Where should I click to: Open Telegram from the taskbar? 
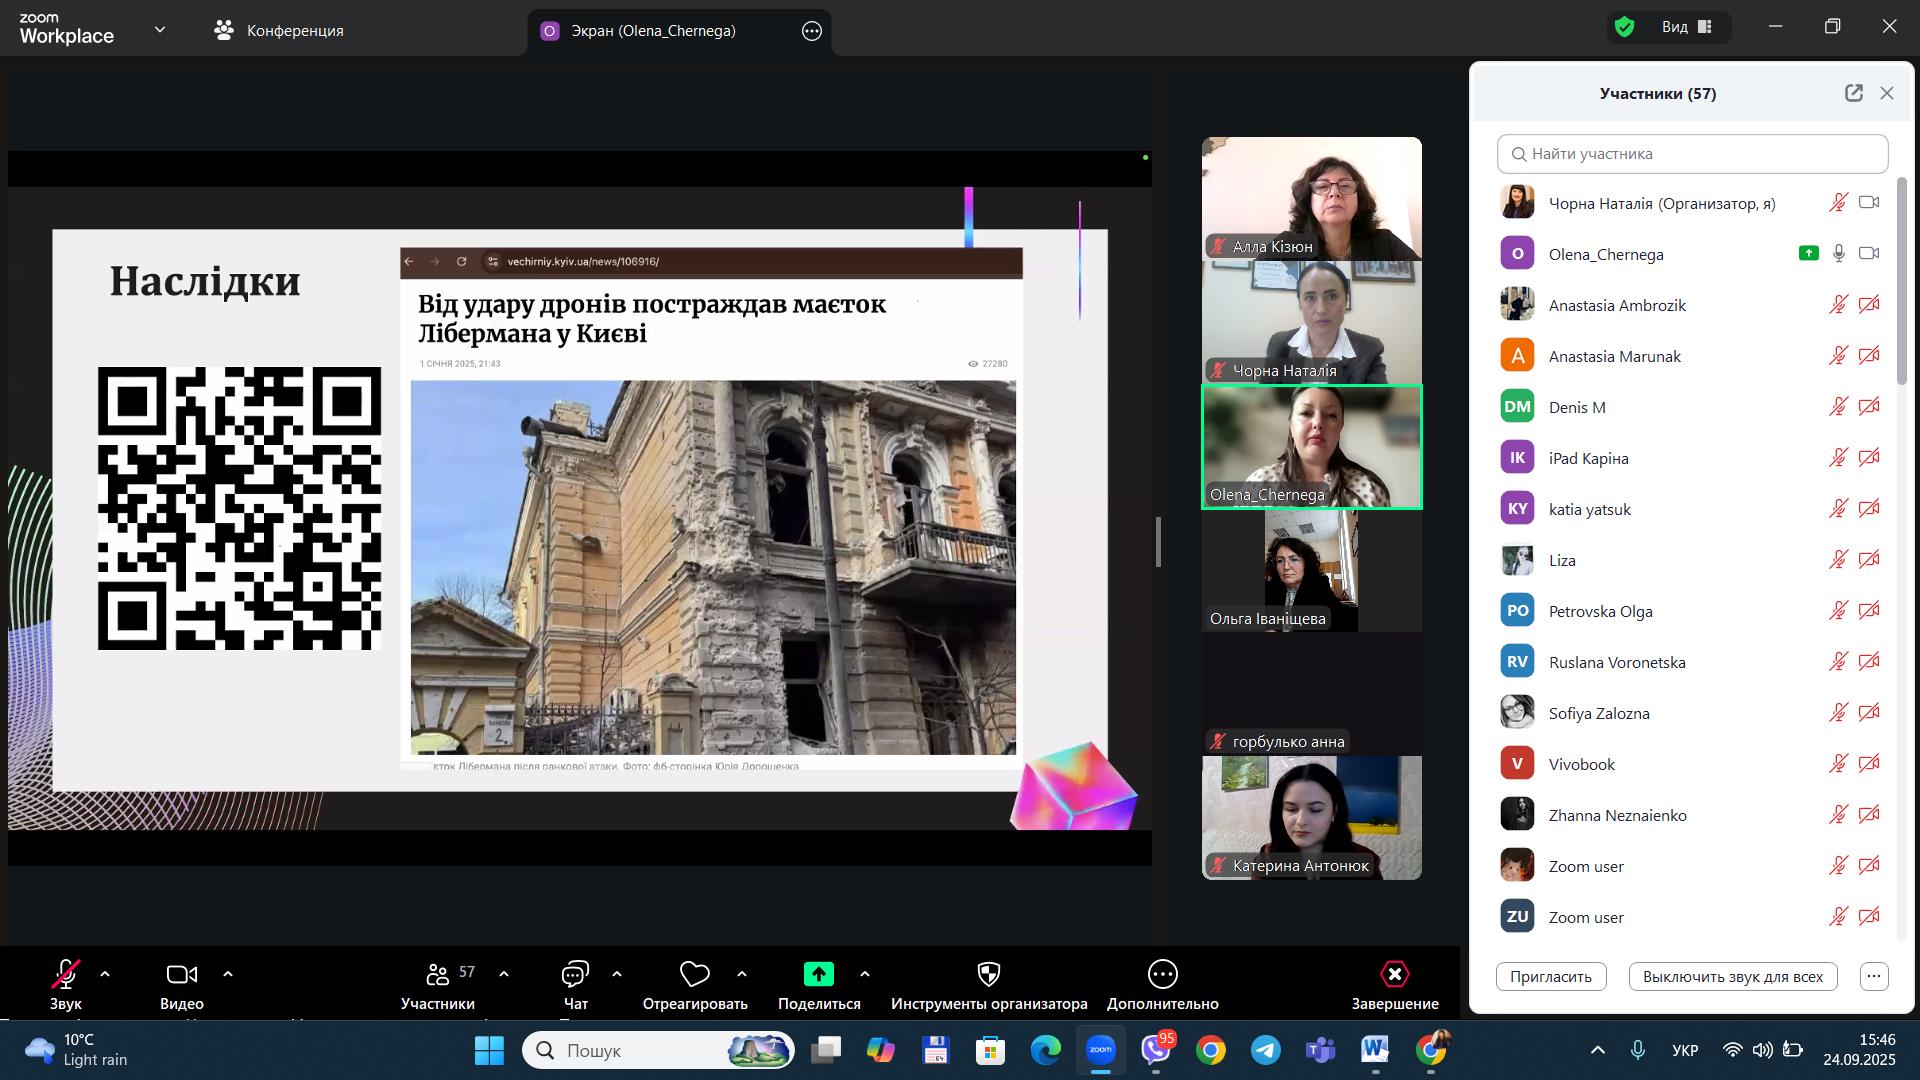coord(1265,1050)
